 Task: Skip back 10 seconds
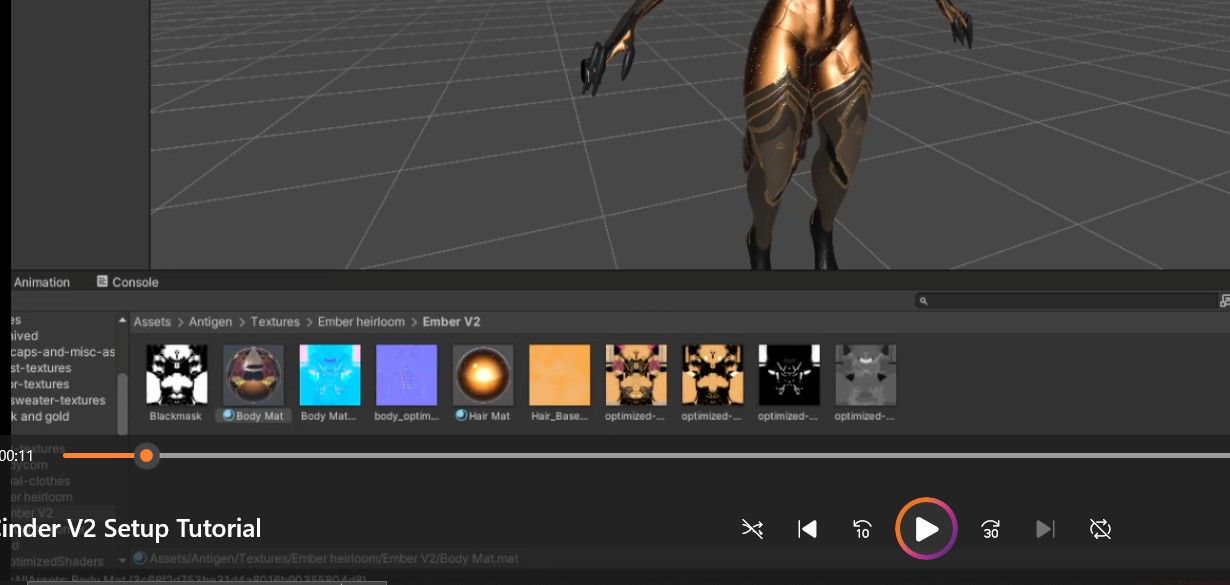pos(862,529)
